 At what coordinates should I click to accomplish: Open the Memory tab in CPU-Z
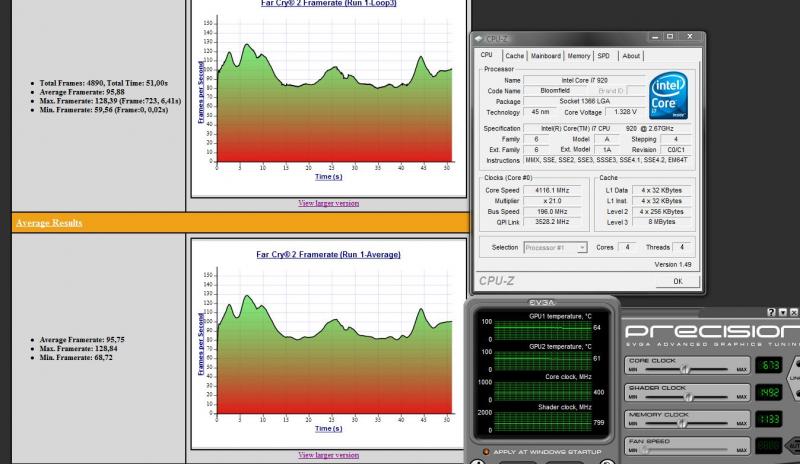[579, 56]
